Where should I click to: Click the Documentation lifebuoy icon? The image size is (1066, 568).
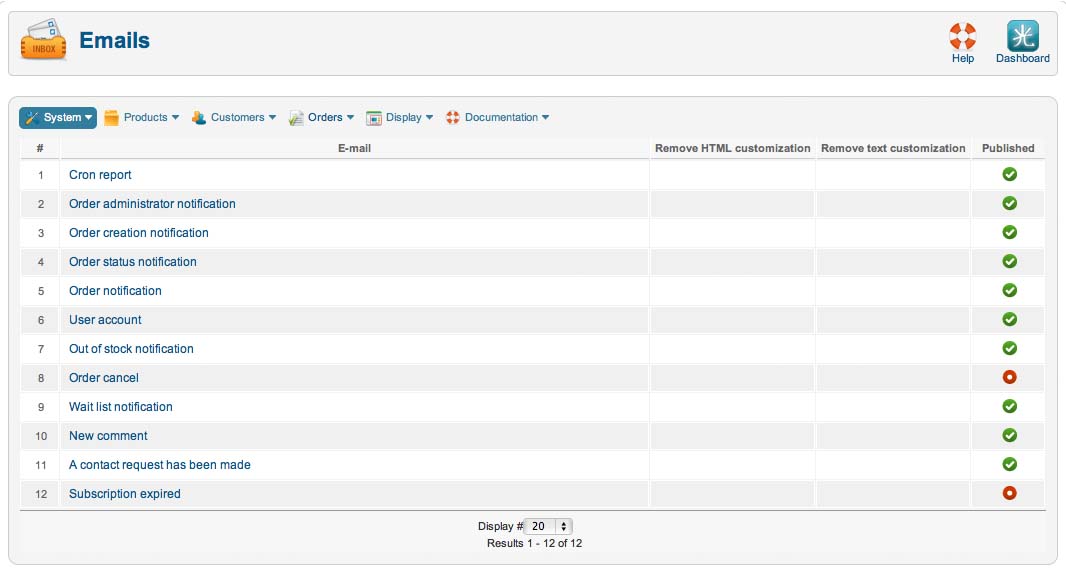point(453,118)
